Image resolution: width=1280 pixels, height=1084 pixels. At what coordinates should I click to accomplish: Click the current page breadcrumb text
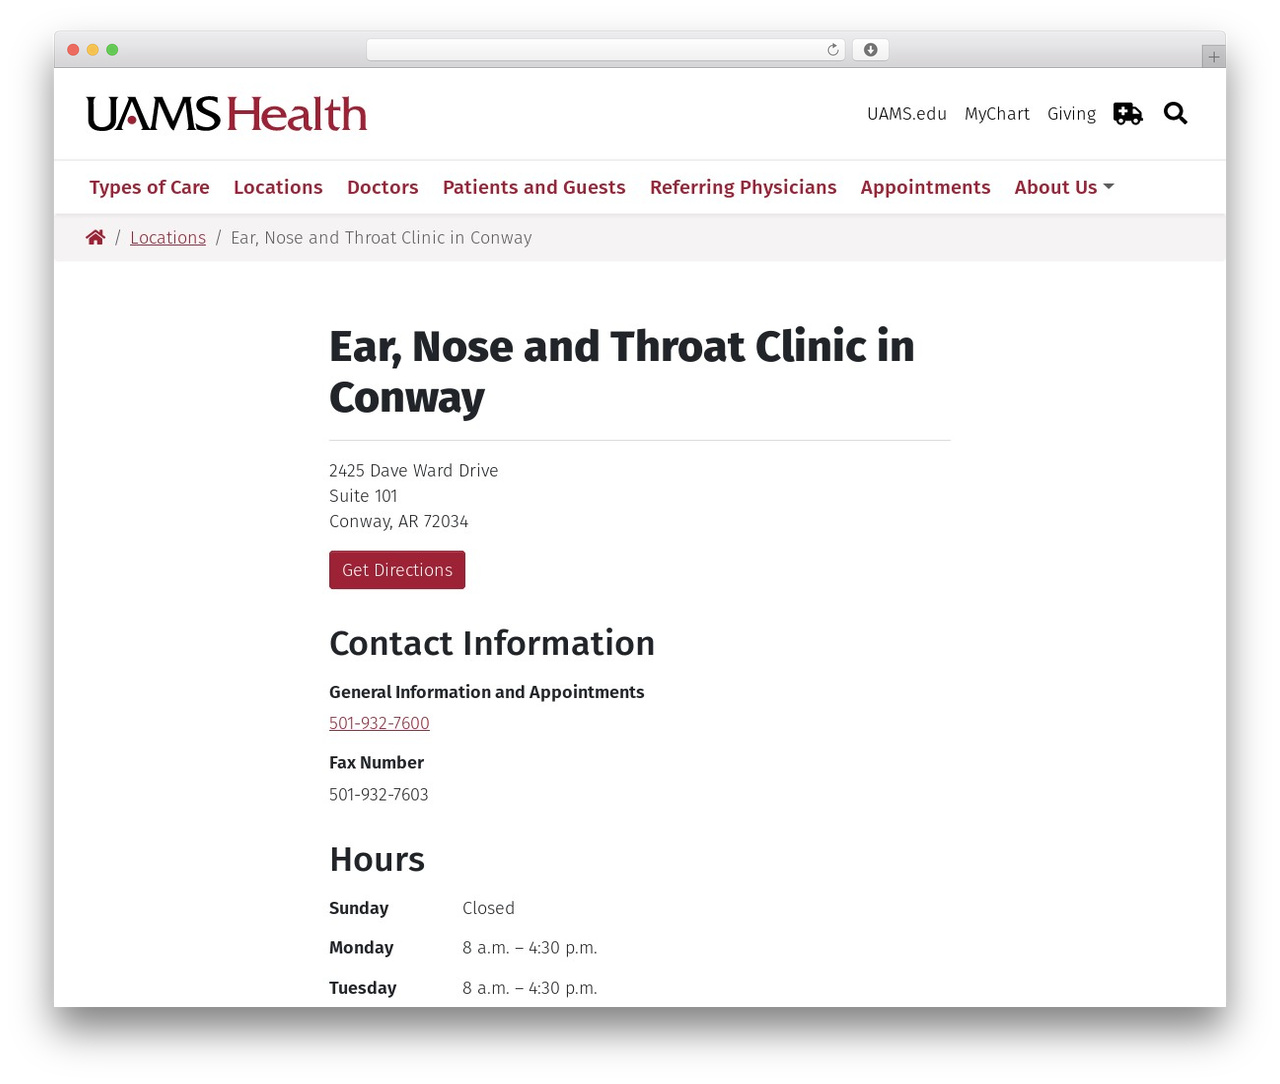pyautogui.click(x=381, y=238)
